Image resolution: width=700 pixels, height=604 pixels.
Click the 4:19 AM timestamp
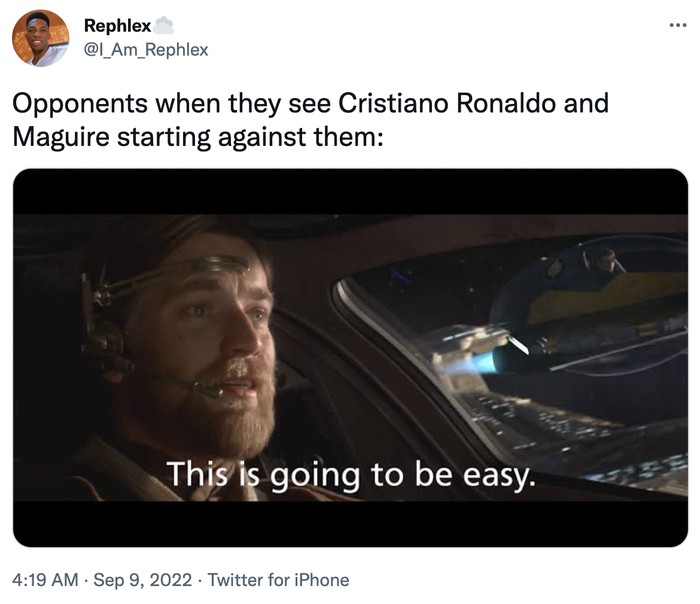point(45,580)
